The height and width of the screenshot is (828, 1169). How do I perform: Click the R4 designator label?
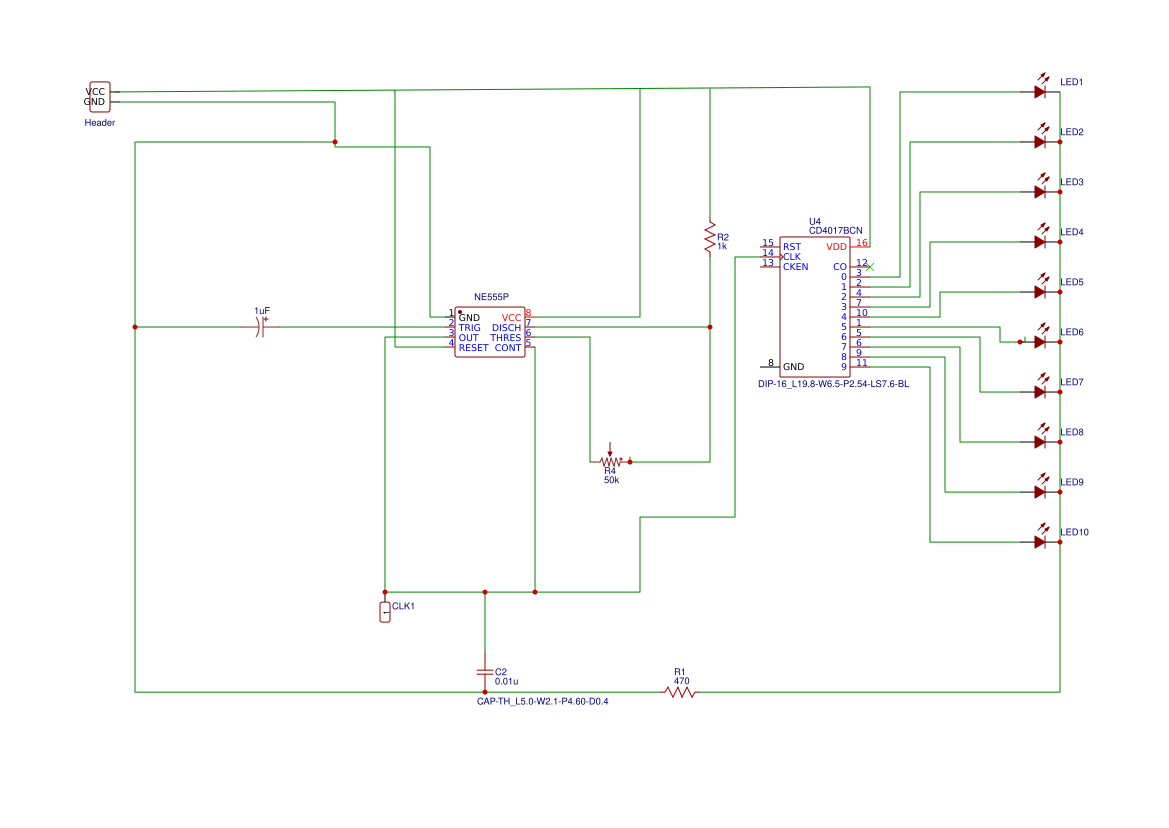[x=610, y=471]
